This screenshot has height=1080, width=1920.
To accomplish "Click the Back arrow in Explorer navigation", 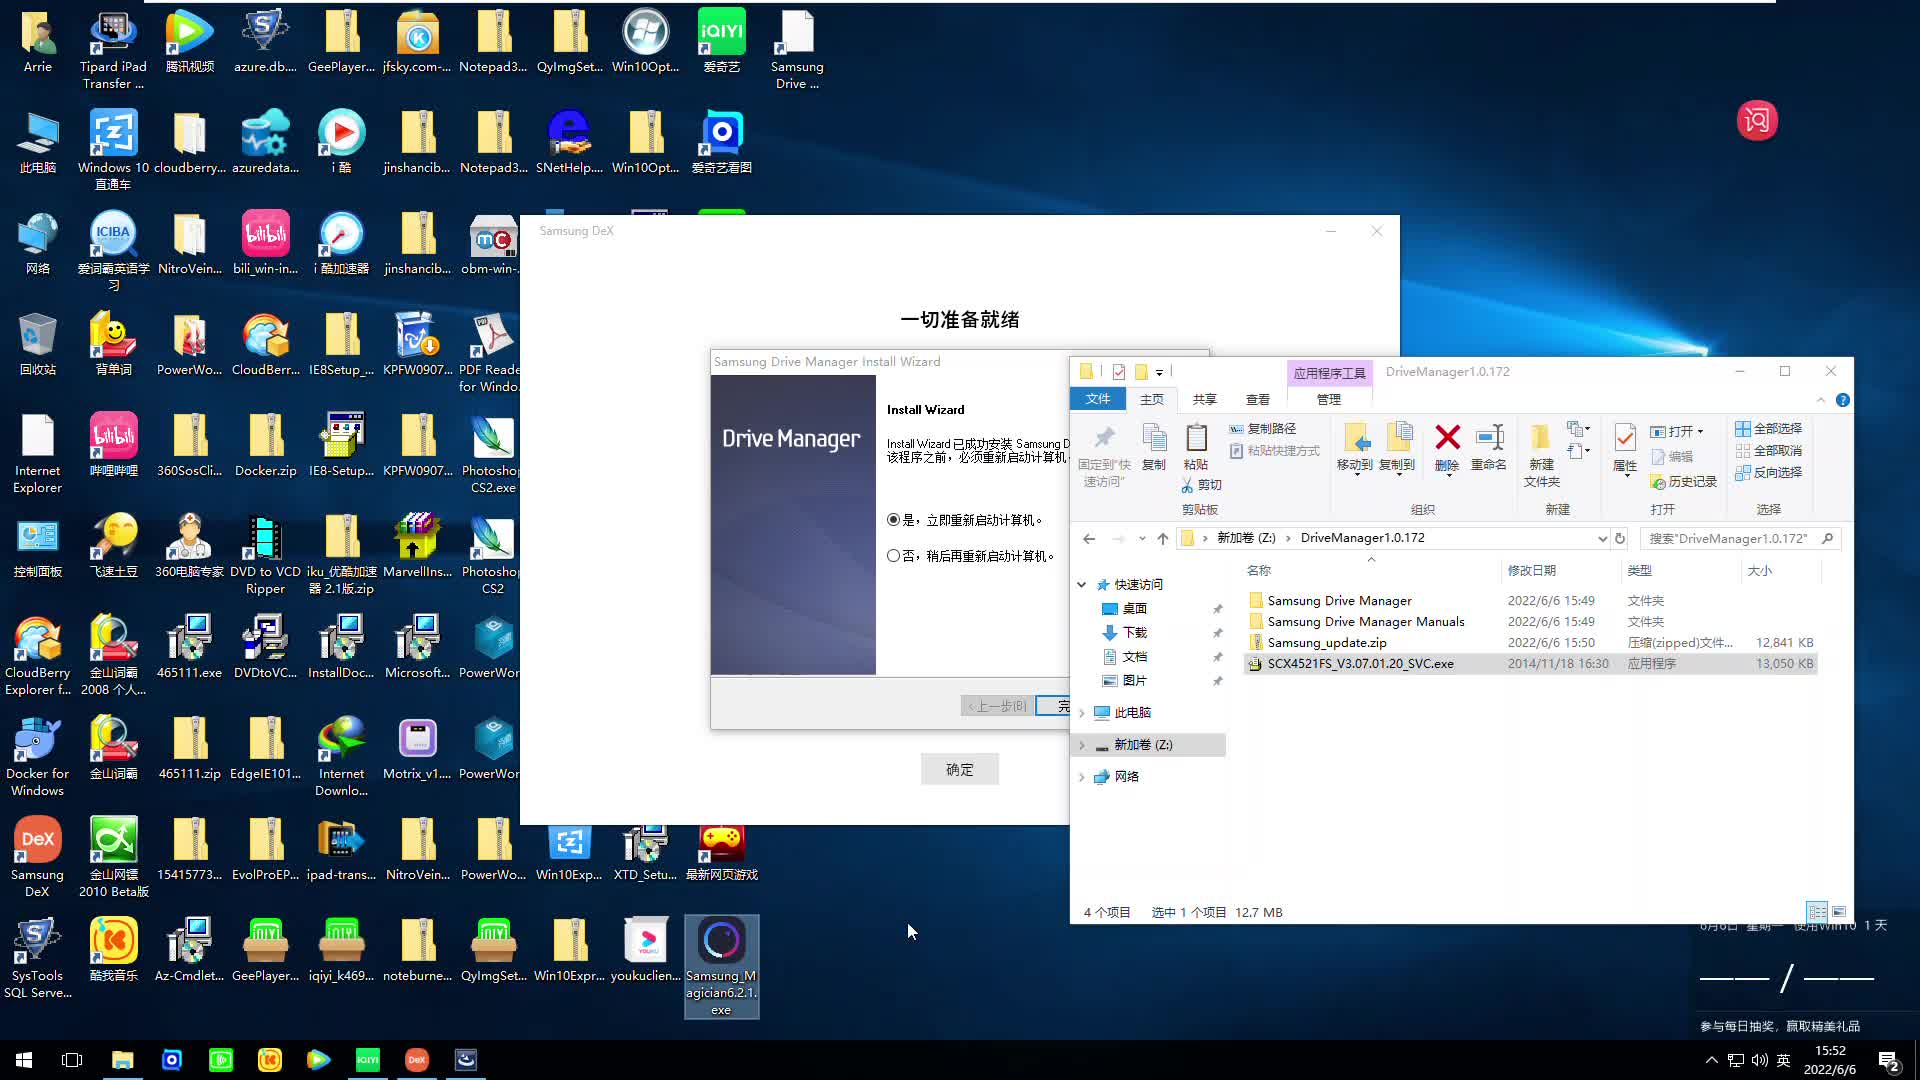I will 1089,538.
